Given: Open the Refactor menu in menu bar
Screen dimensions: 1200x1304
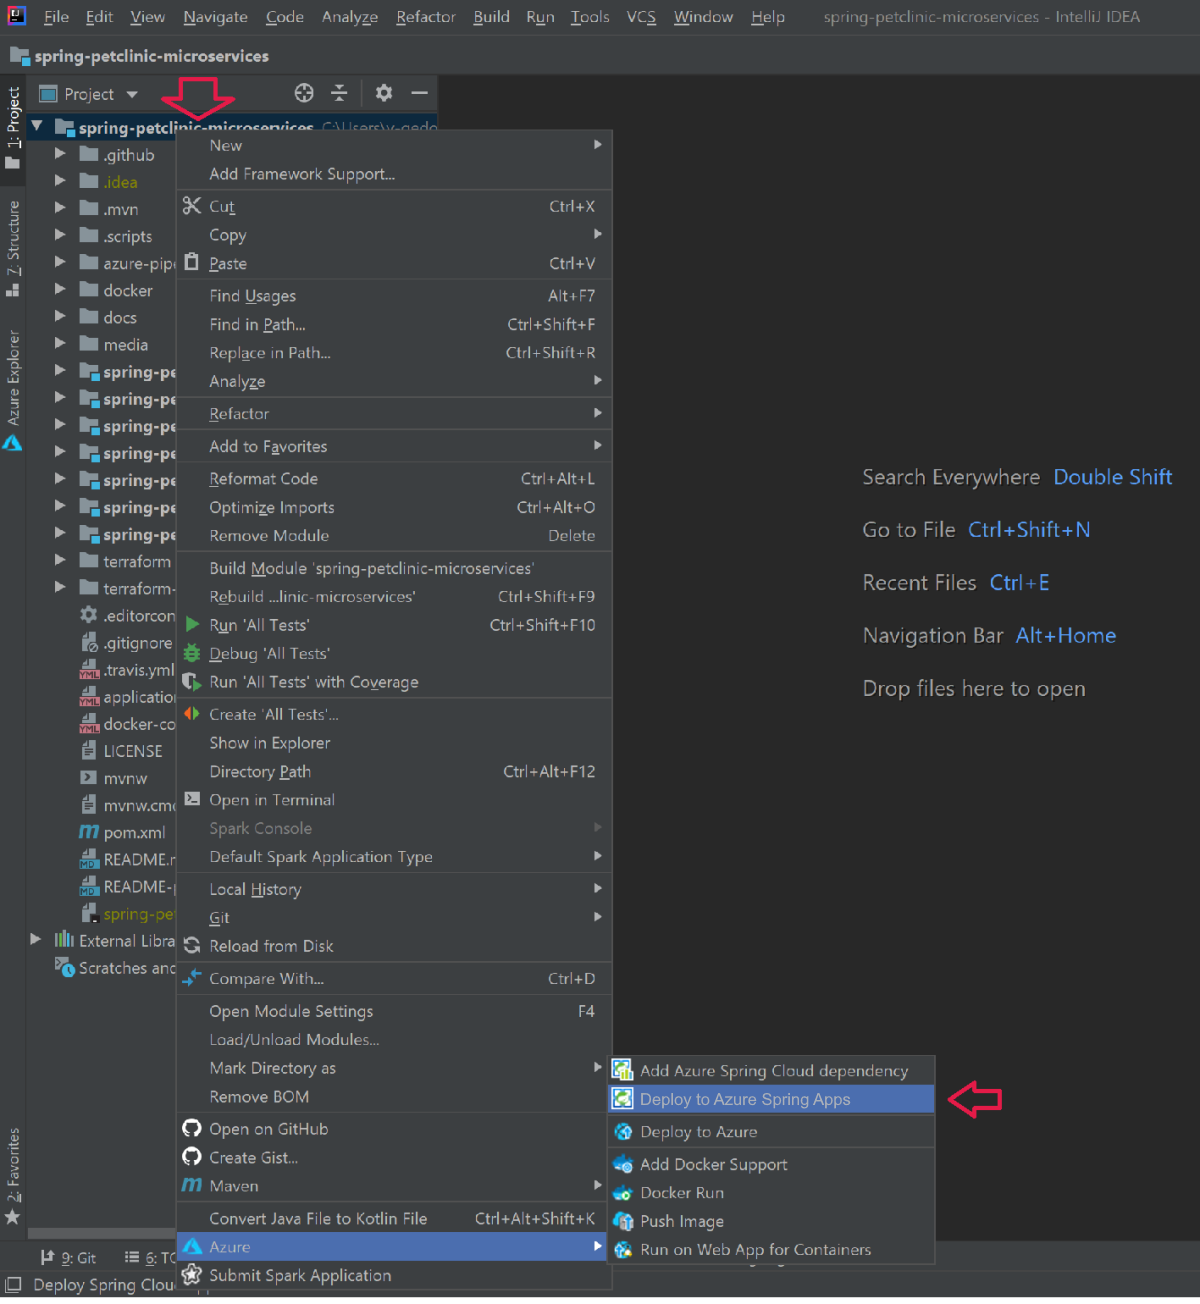Looking at the screenshot, I should 426,17.
